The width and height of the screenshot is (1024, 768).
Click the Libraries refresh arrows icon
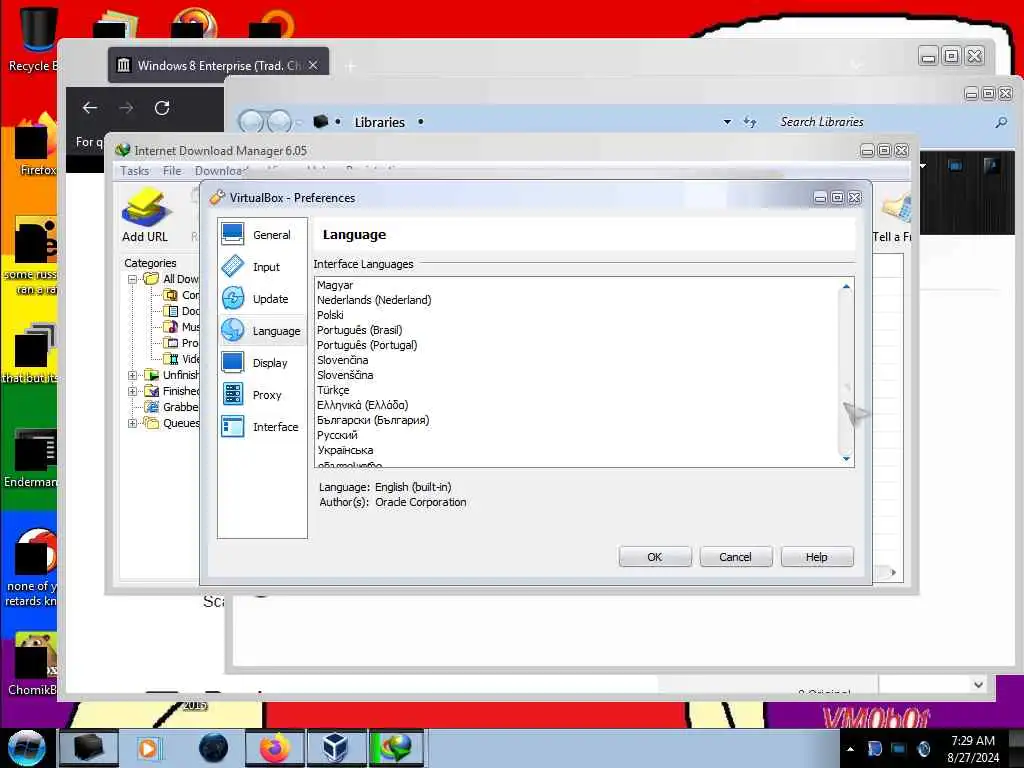click(750, 122)
